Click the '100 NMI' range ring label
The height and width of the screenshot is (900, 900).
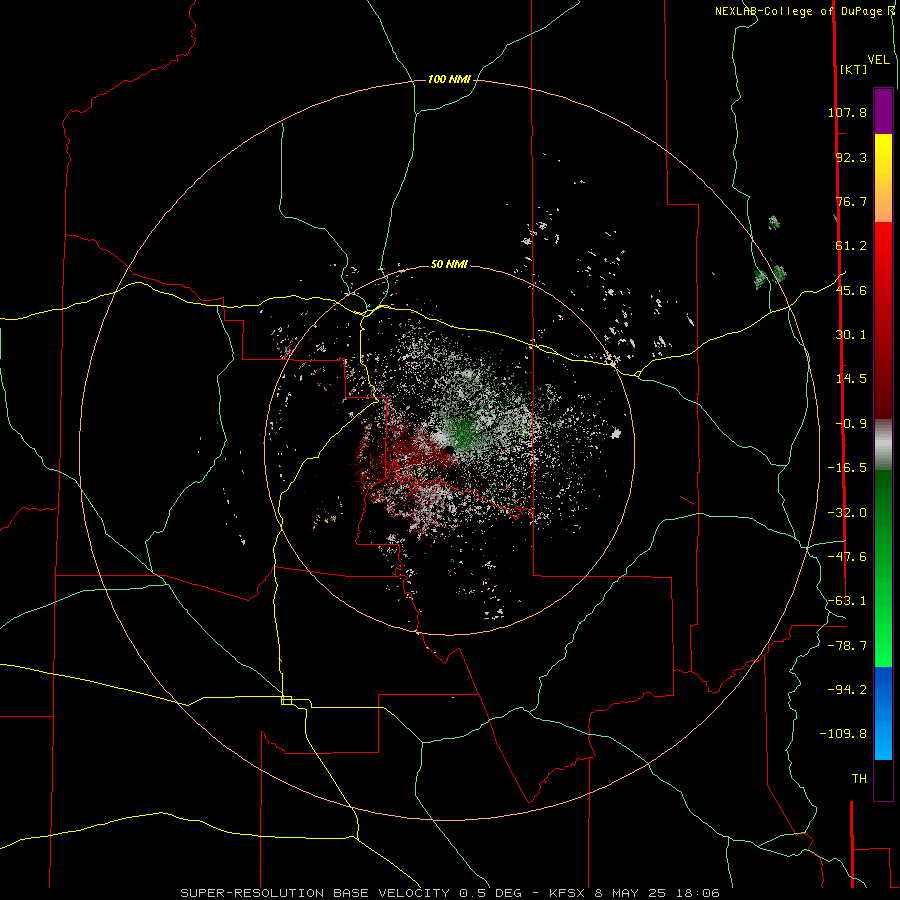click(449, 79)
